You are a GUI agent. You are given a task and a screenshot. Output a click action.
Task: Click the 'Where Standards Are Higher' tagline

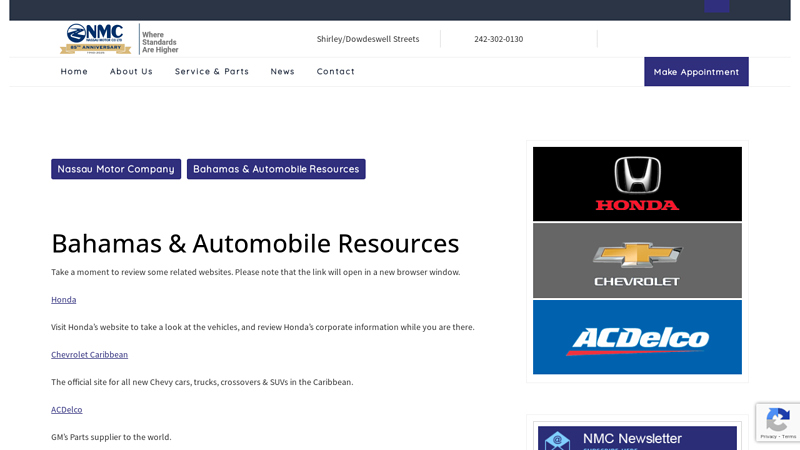click(160, 42)
